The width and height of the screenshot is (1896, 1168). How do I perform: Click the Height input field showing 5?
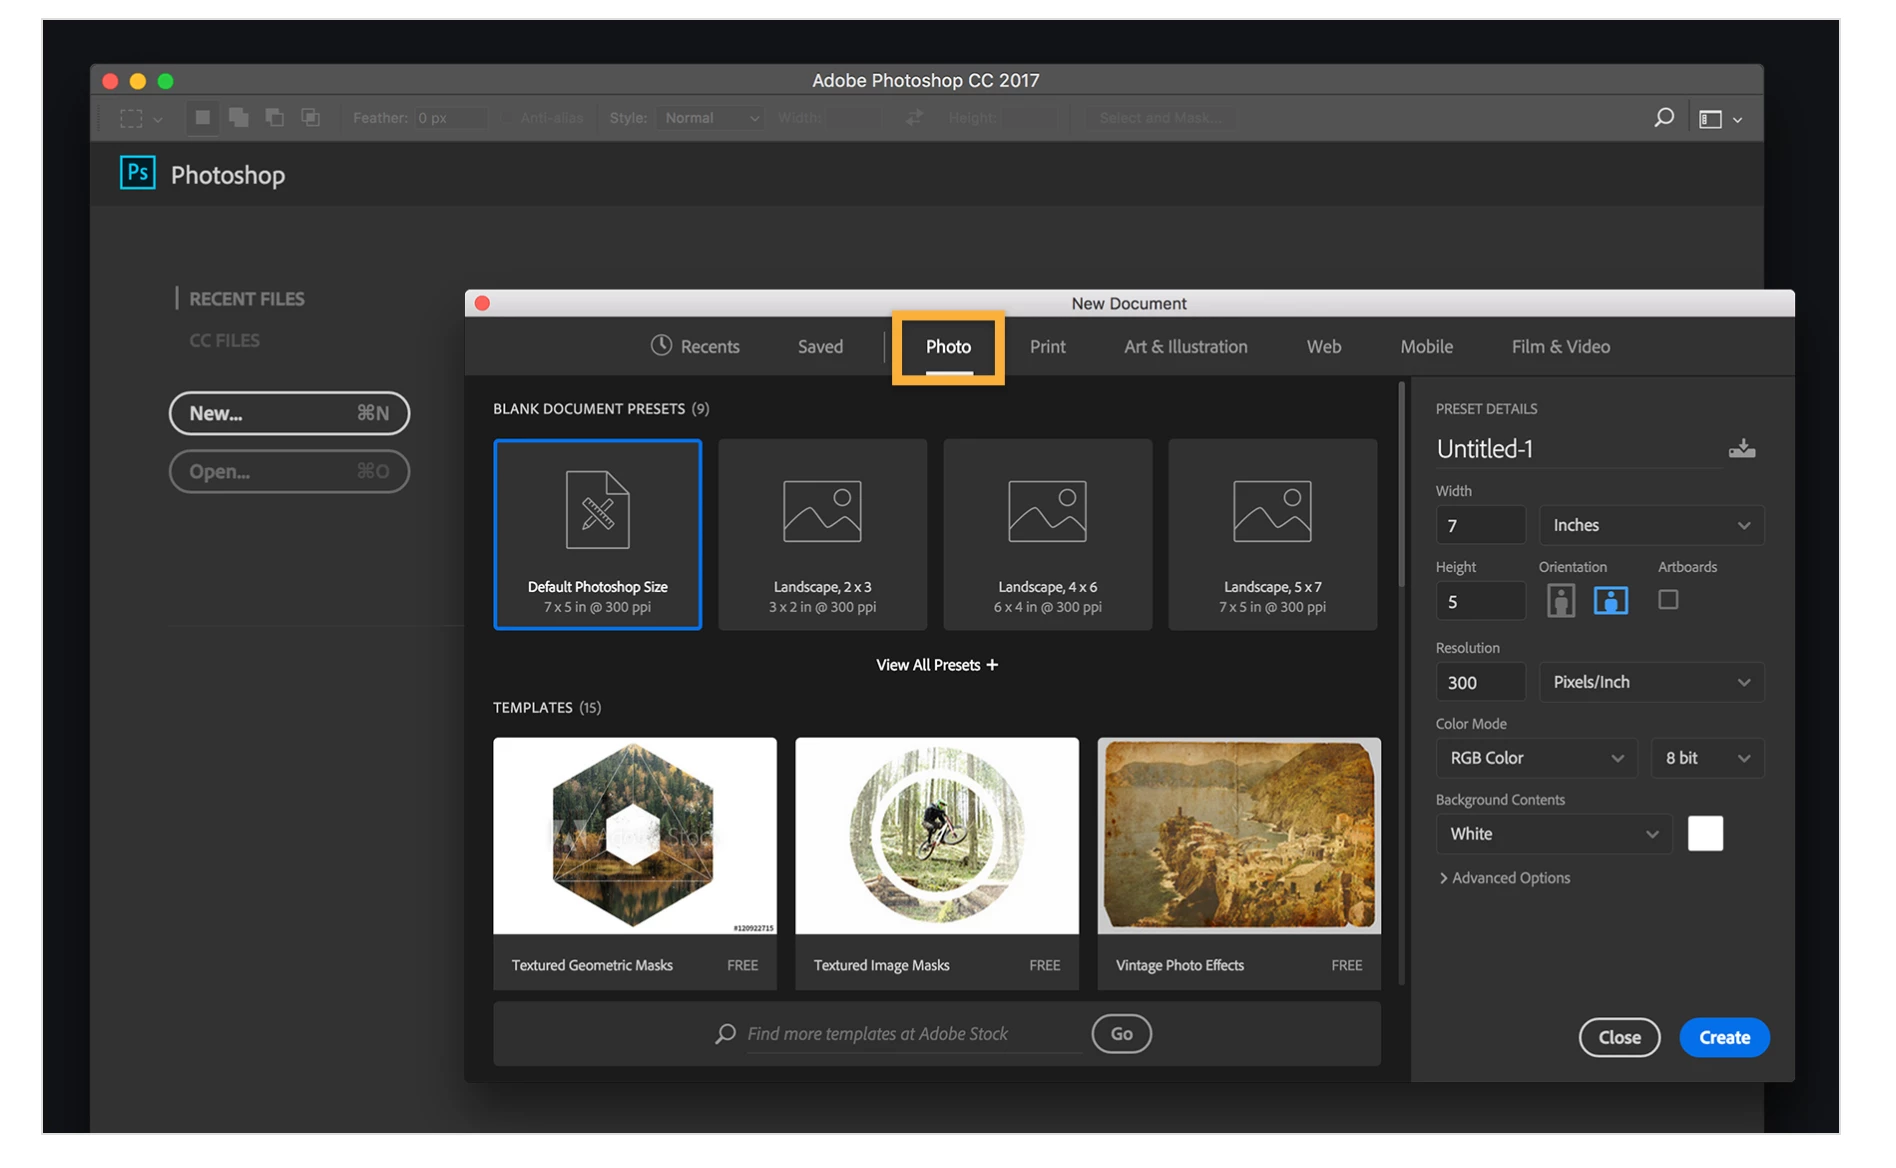[x=1480, y=602]
